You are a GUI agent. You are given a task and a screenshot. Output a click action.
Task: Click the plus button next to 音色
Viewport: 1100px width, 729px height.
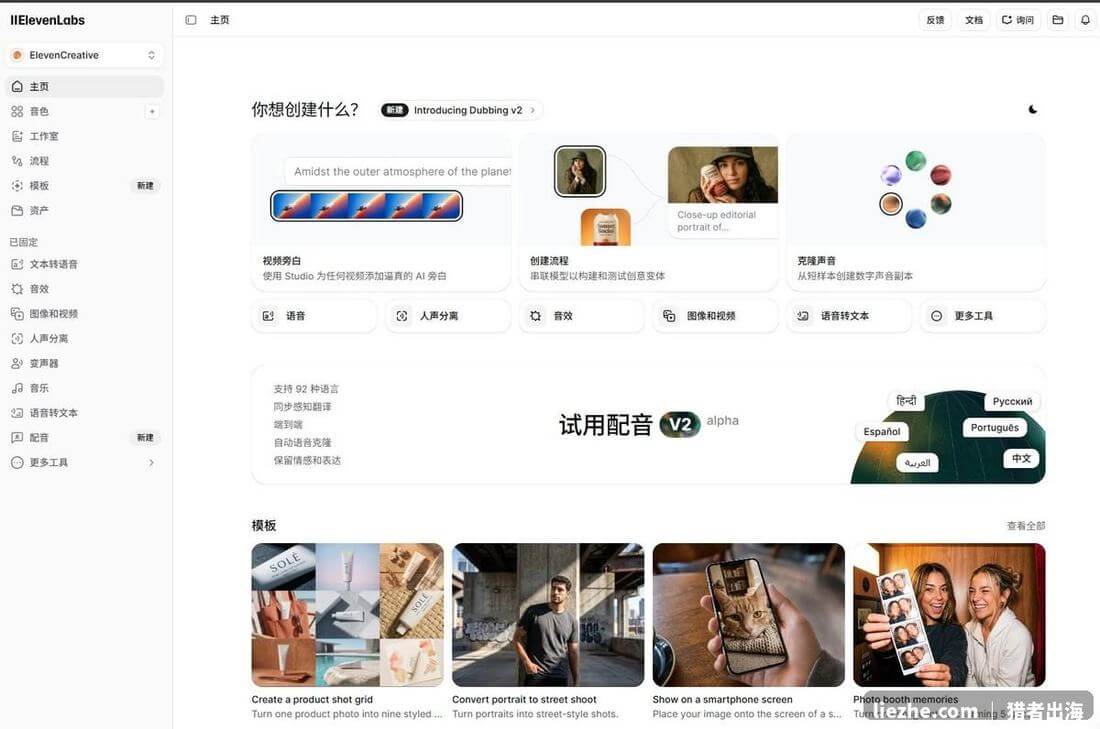tap(152, 112)
